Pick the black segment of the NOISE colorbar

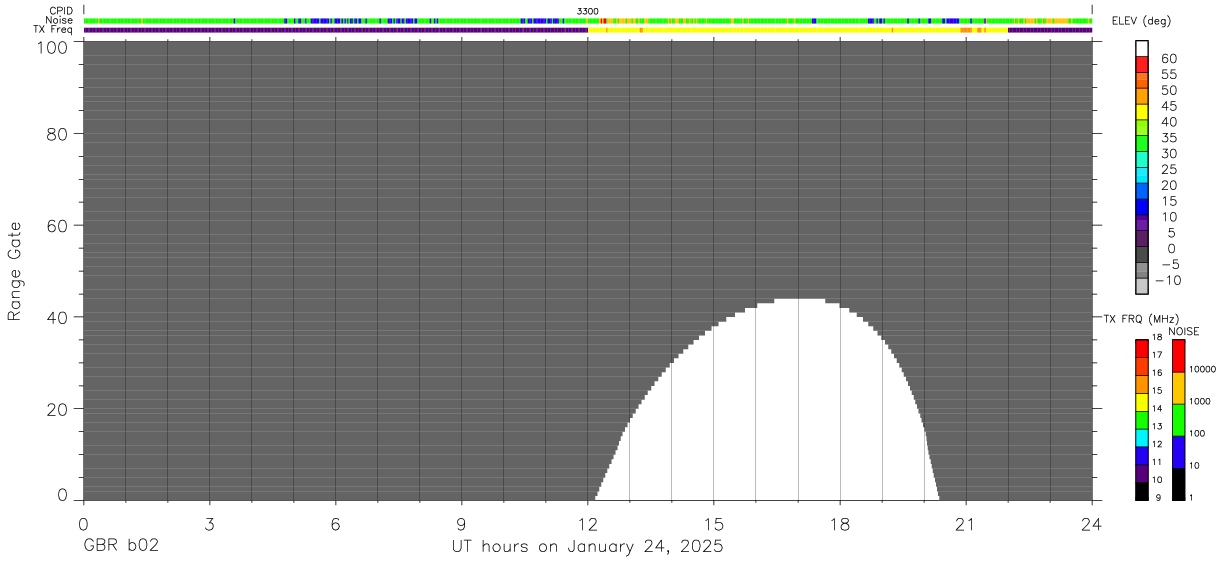tap(1178, 484)
